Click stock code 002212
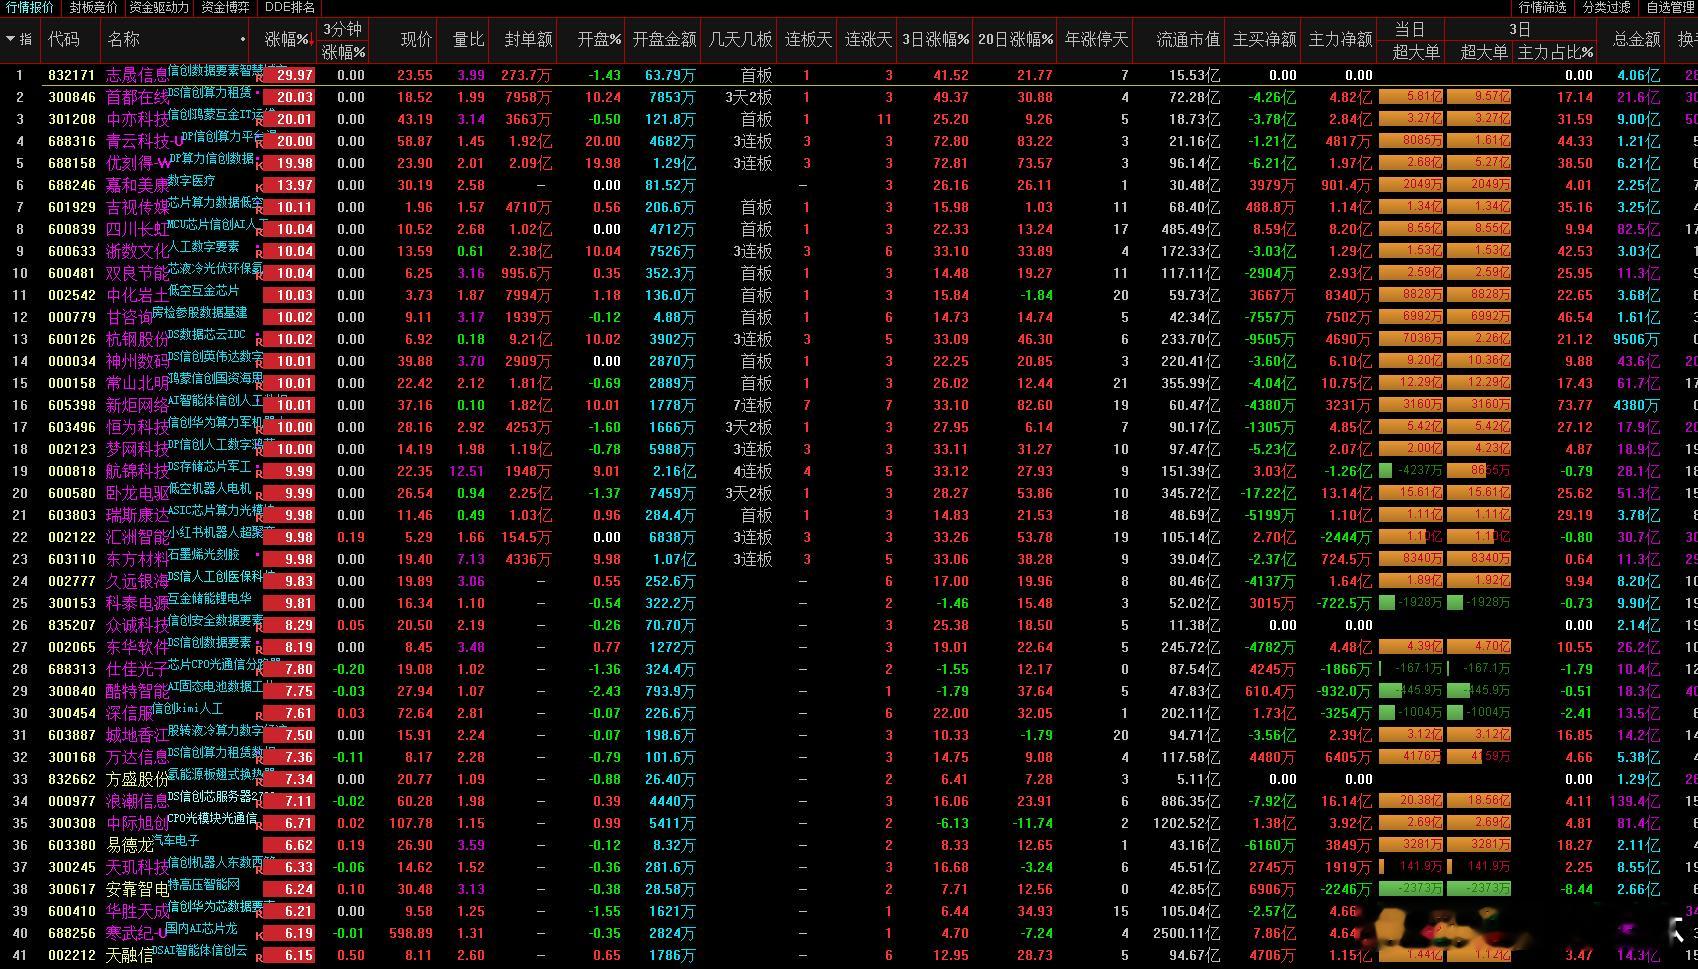 [x=72, y=955]
